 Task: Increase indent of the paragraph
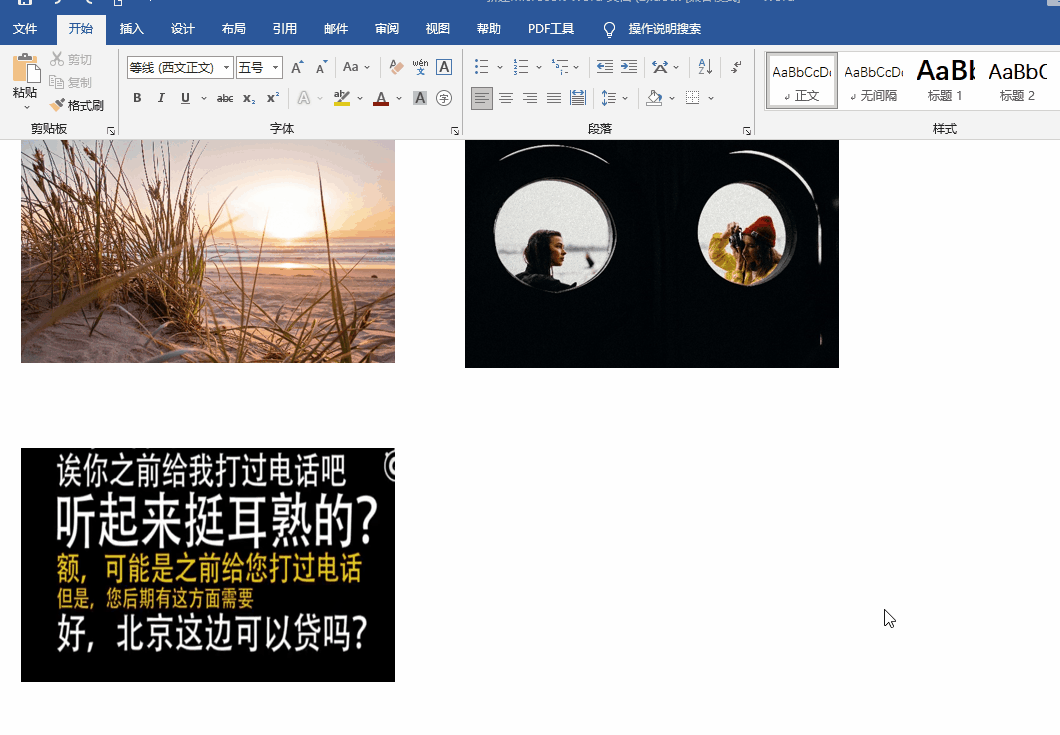tap(628, 67)
